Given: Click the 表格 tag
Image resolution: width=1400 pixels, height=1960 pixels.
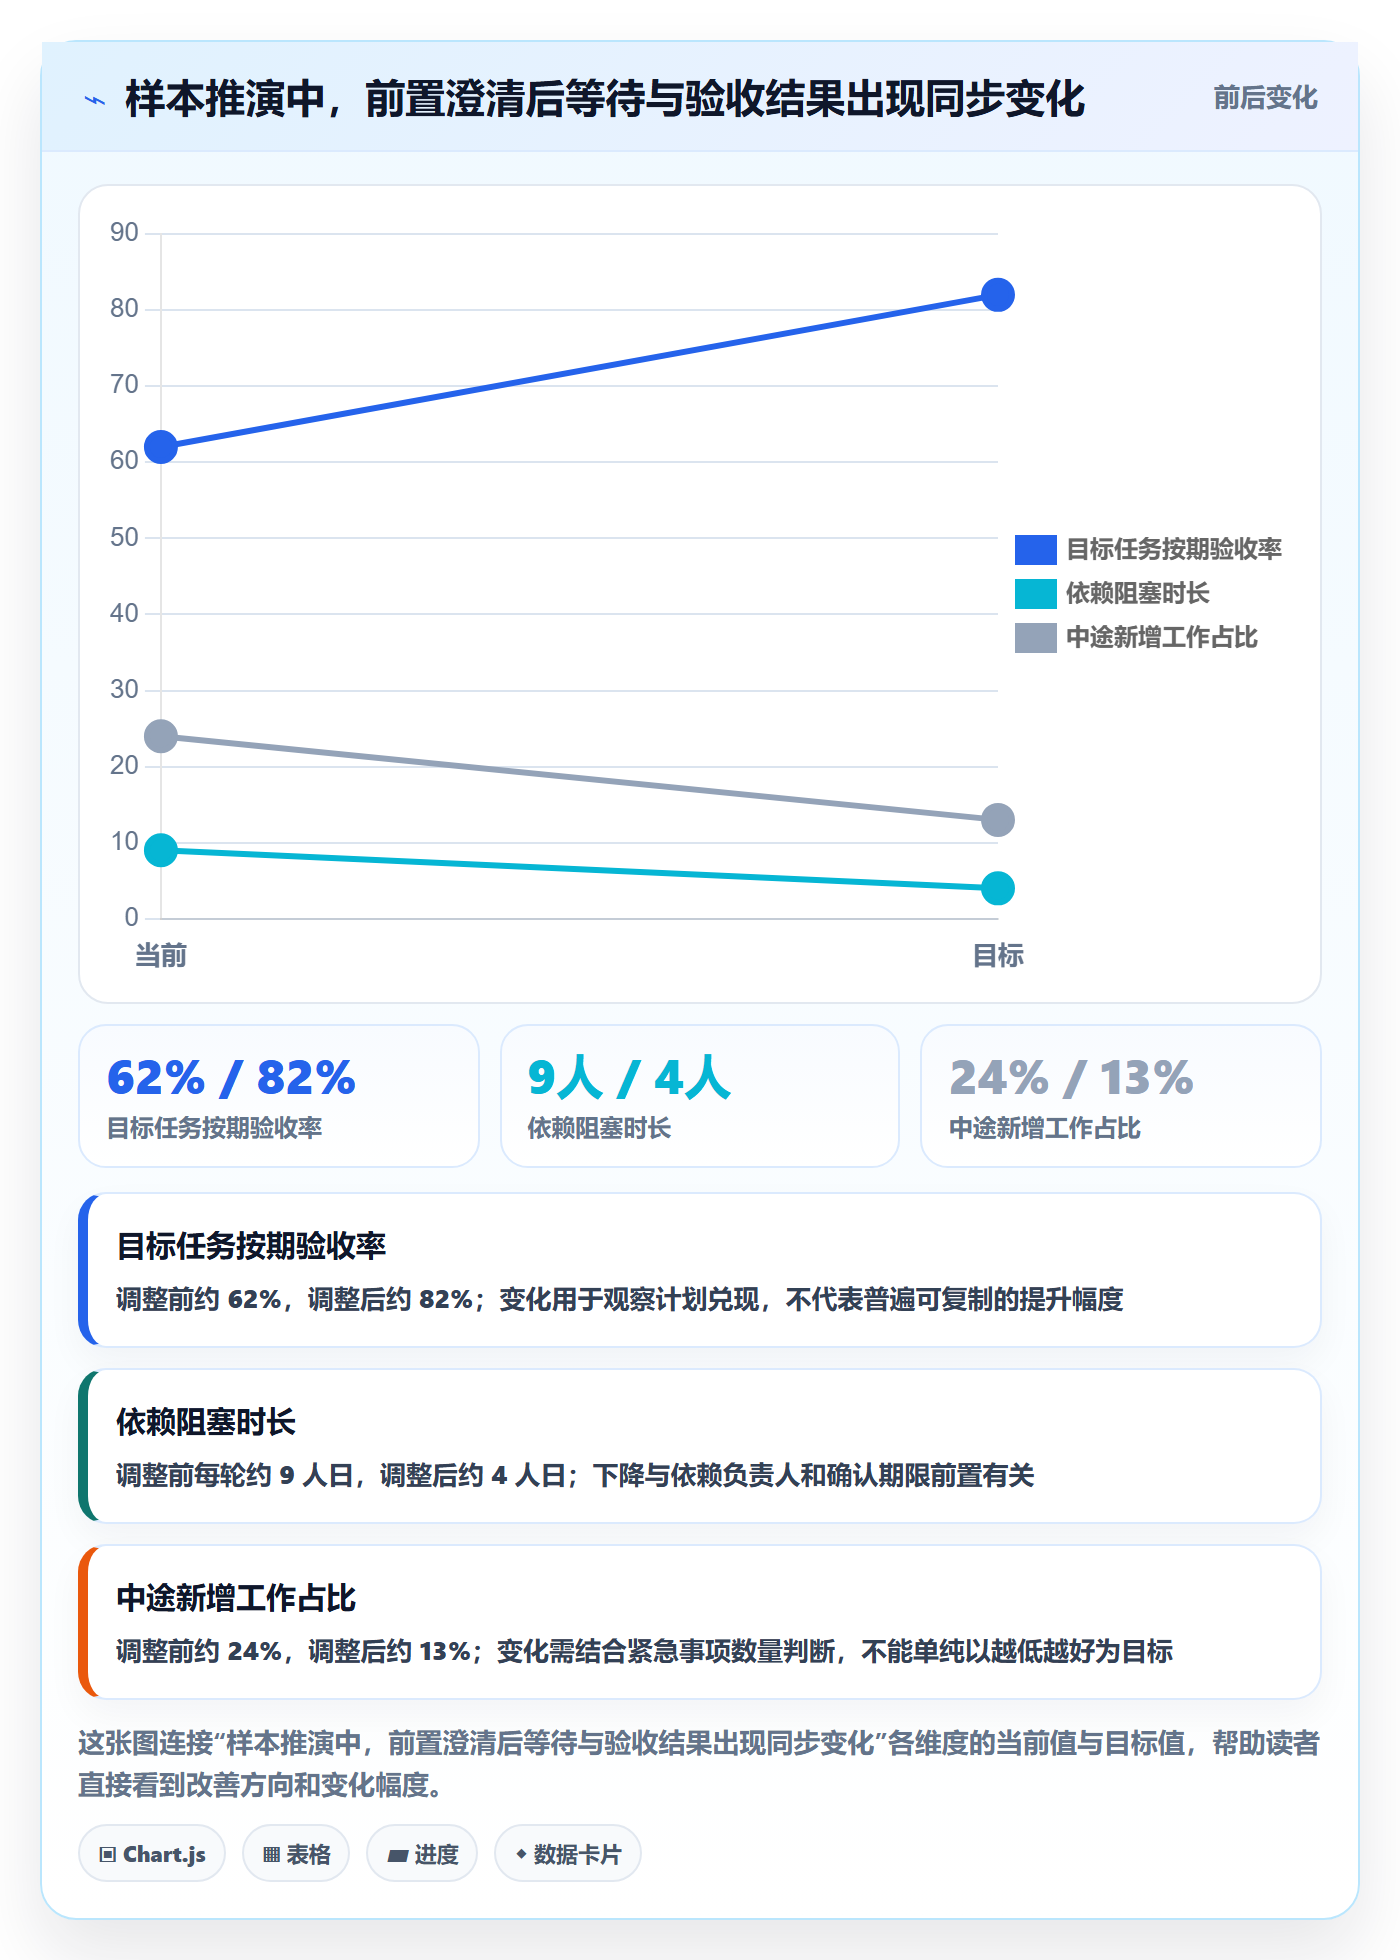Looking at the screenshot, I should coord(296,1854).
